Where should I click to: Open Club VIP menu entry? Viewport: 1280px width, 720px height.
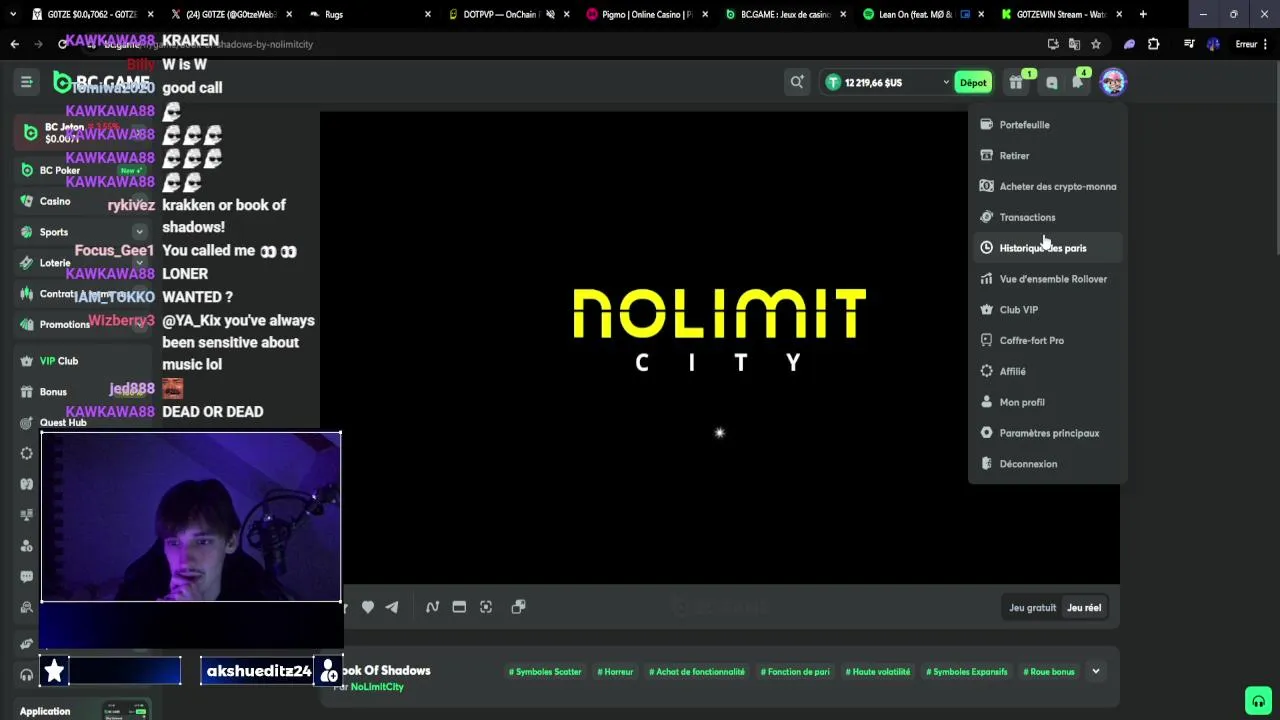[x=1047, y=310]
